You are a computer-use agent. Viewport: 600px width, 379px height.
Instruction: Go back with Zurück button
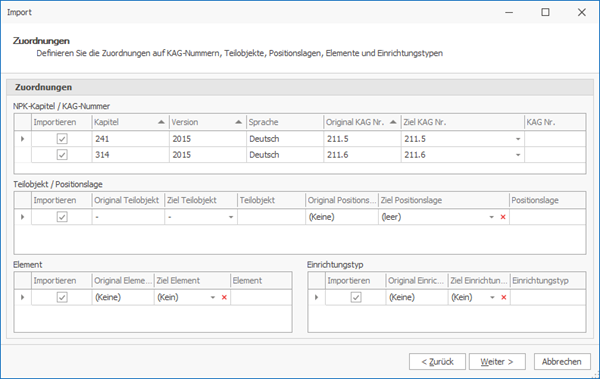(437, 361)
